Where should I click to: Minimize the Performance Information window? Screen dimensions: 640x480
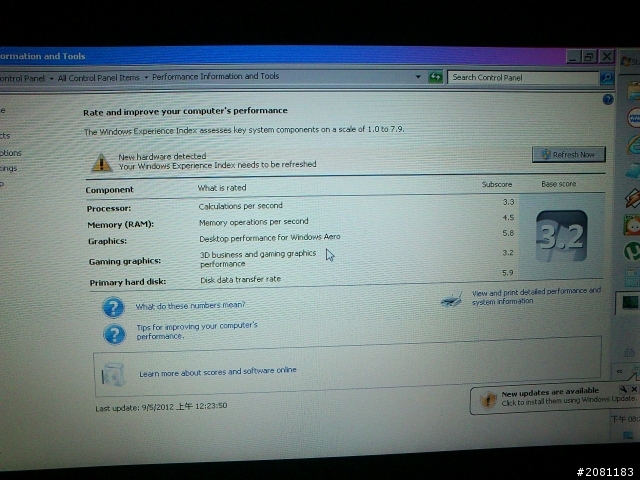573,57
